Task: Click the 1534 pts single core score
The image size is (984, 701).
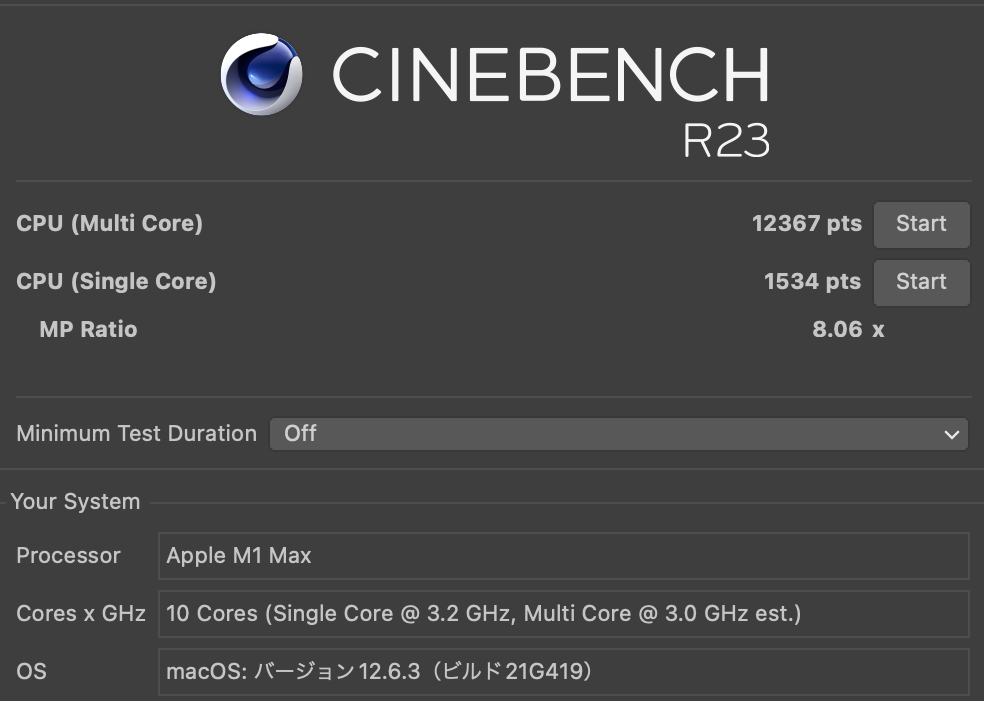Action: tap(812, 282)
